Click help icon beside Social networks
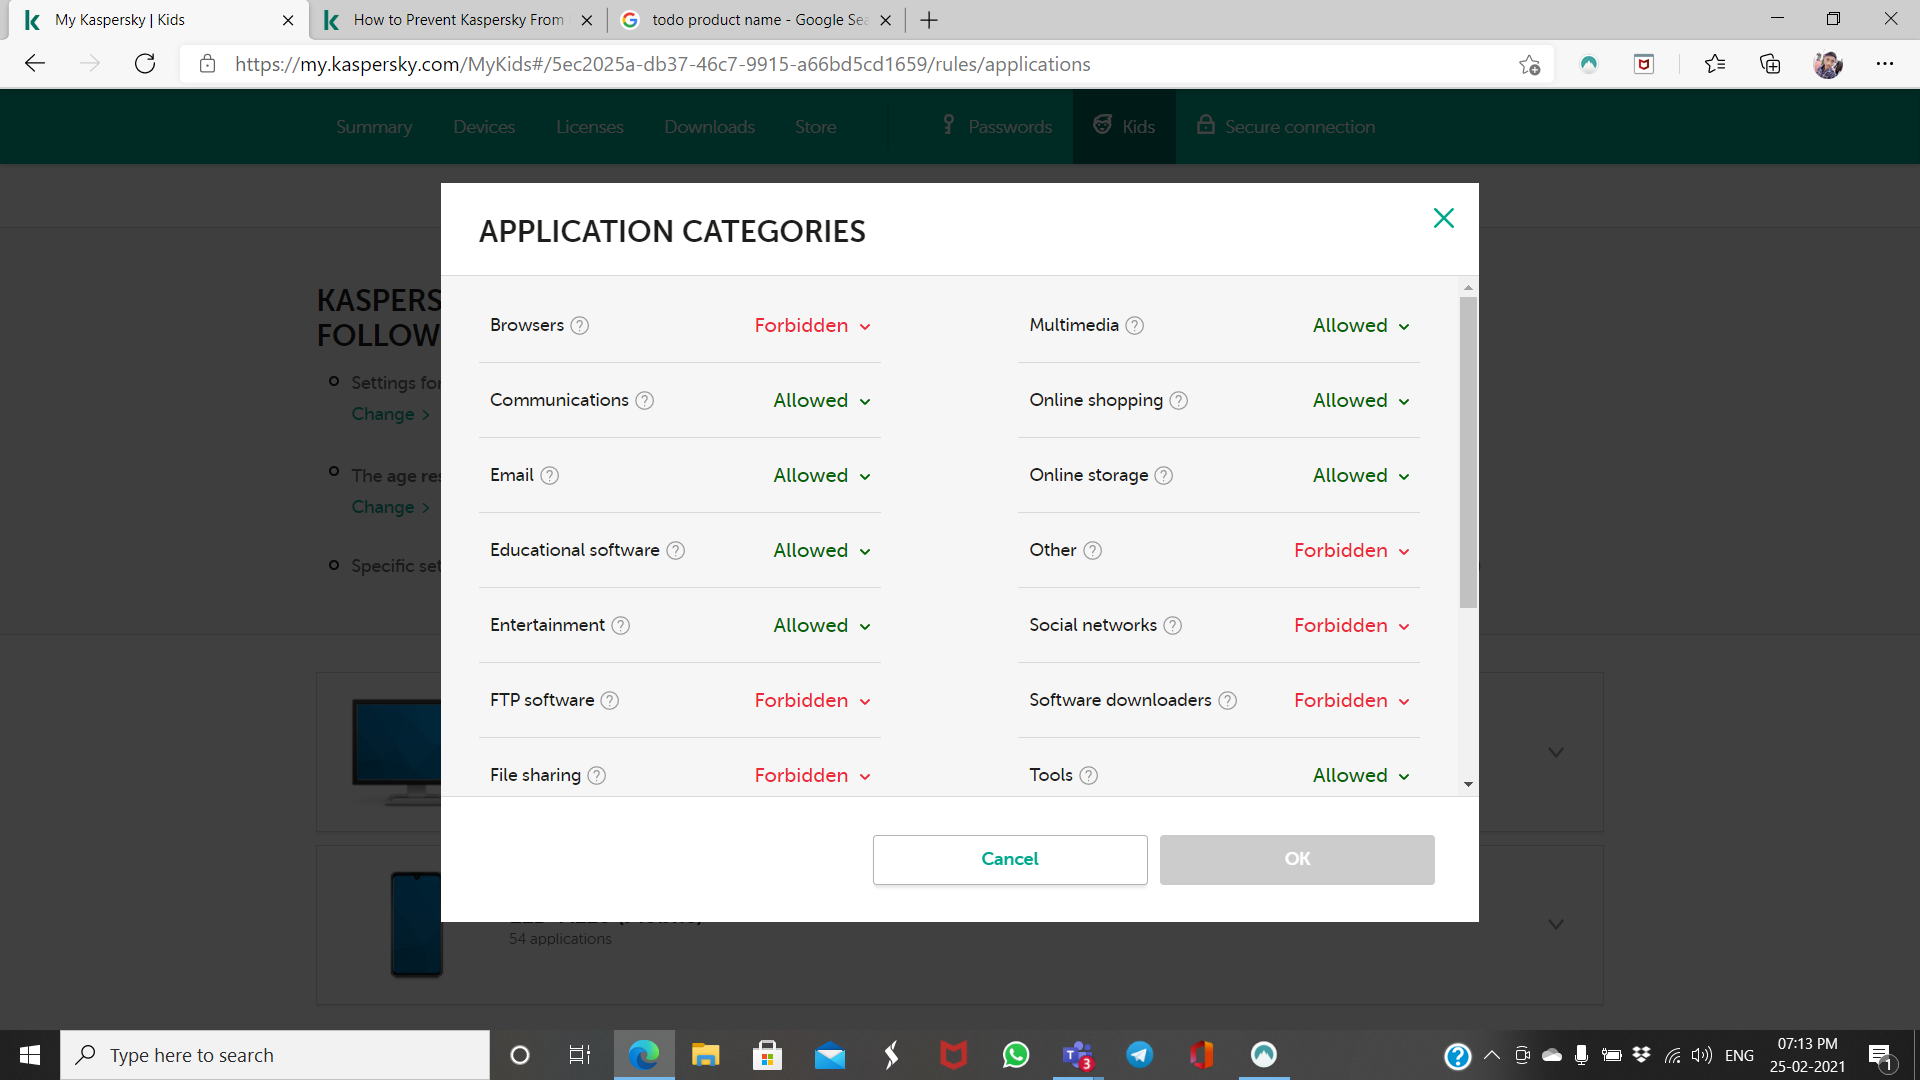The height and width of the screenshot is (1080, 1920). (1173, 626)
